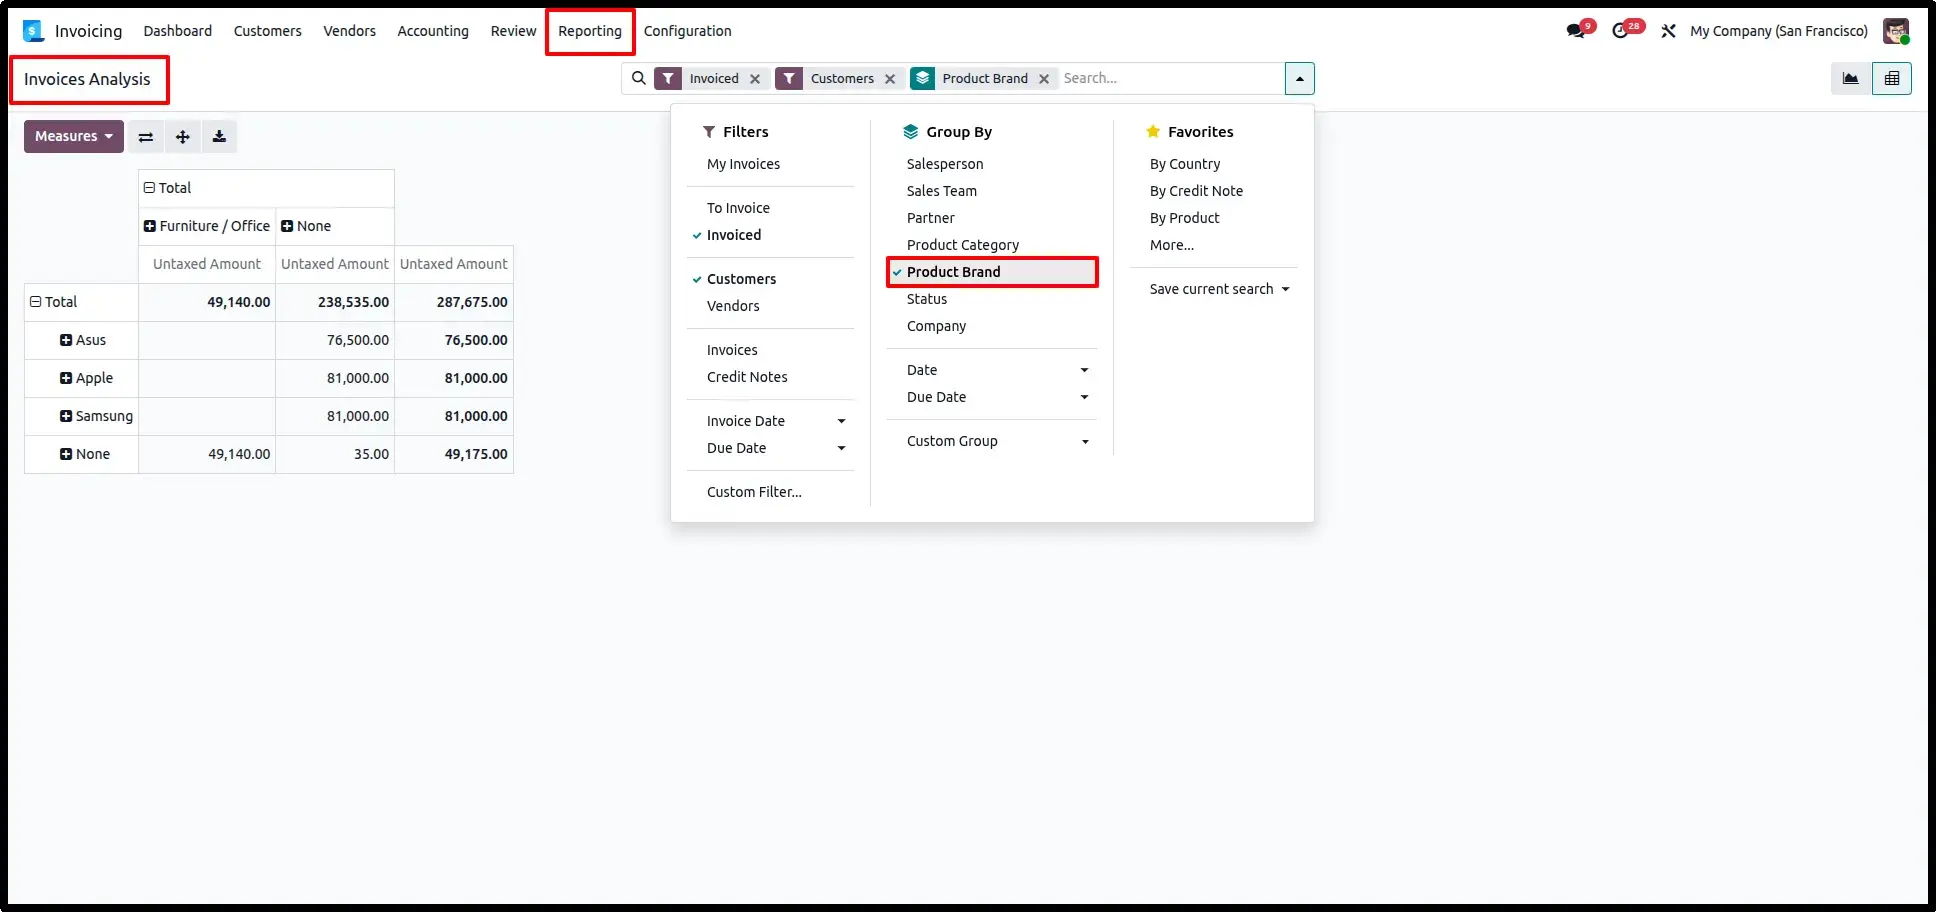Click the 76,500.00 Asus None cell
1938x912 pixels.
click(335, 340)
